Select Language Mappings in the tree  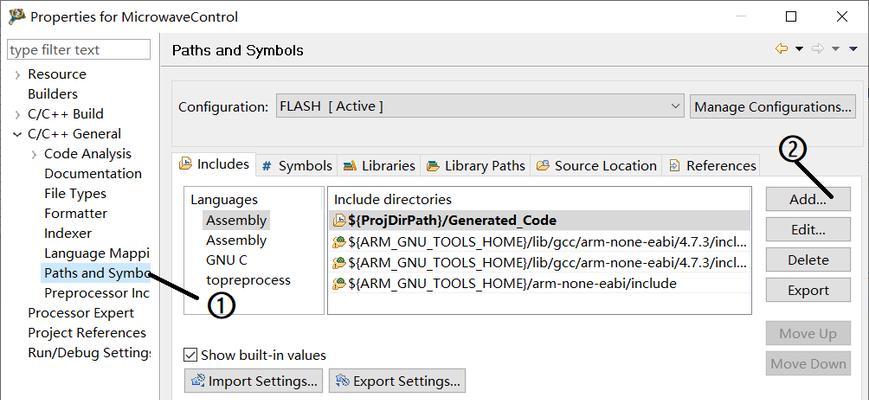tap(96, 254)
